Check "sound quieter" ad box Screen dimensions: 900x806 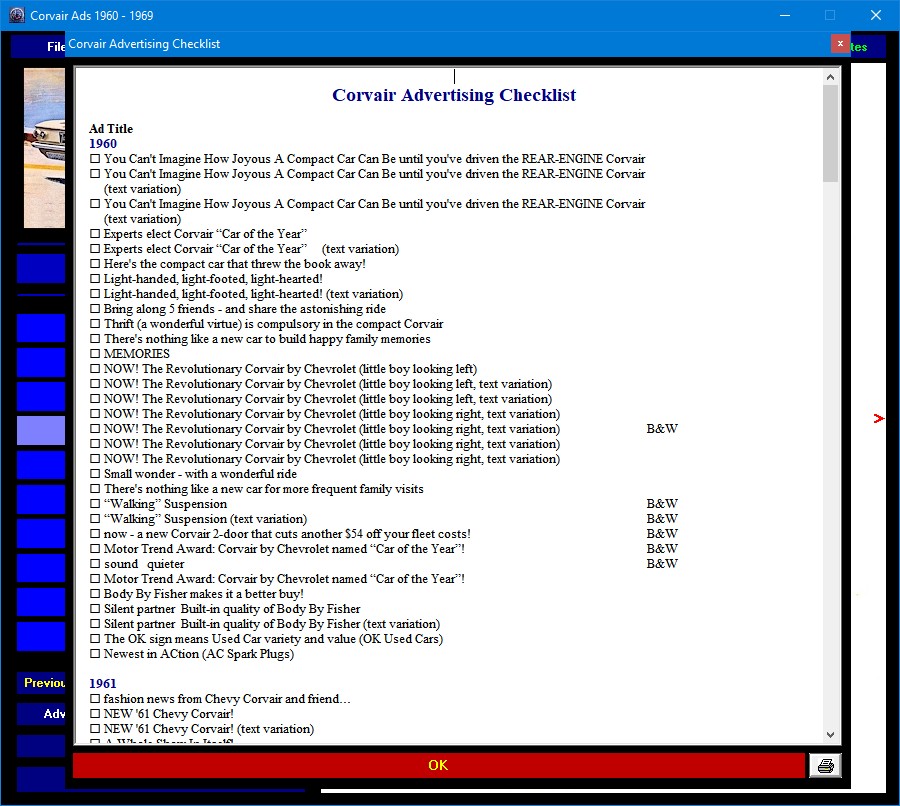coord(95,564)
